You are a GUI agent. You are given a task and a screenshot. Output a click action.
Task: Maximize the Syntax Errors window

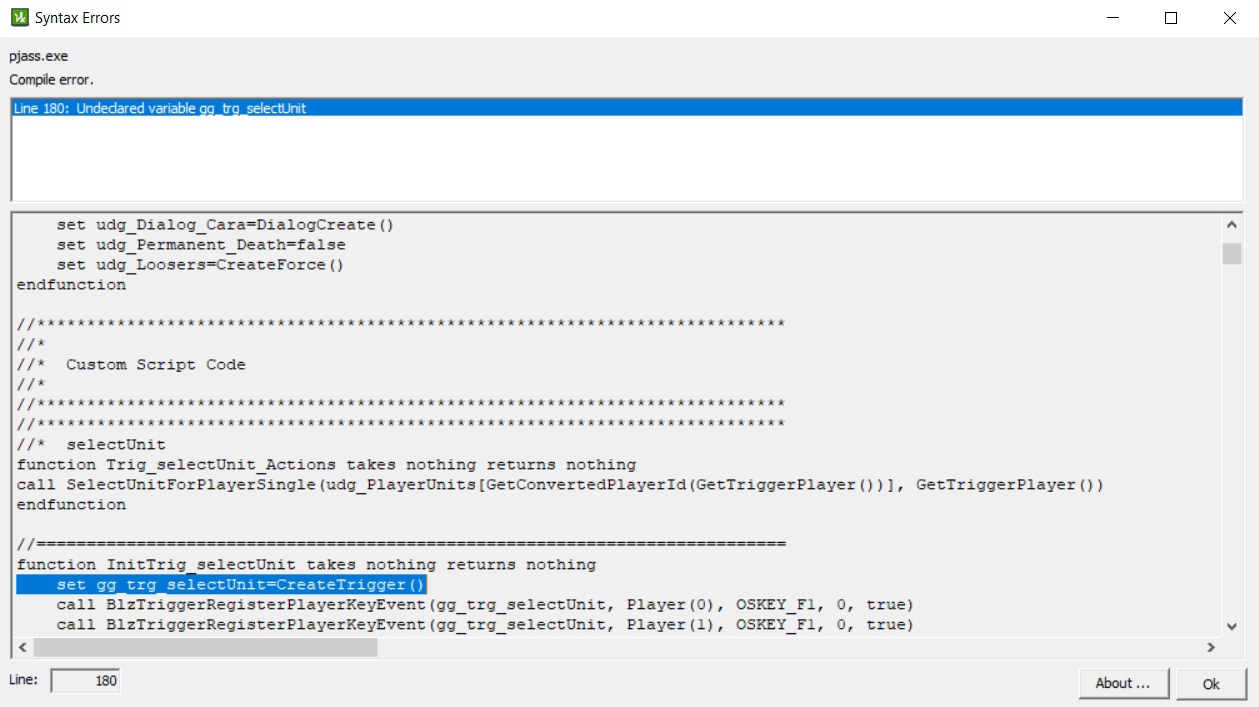[1171, 18]
